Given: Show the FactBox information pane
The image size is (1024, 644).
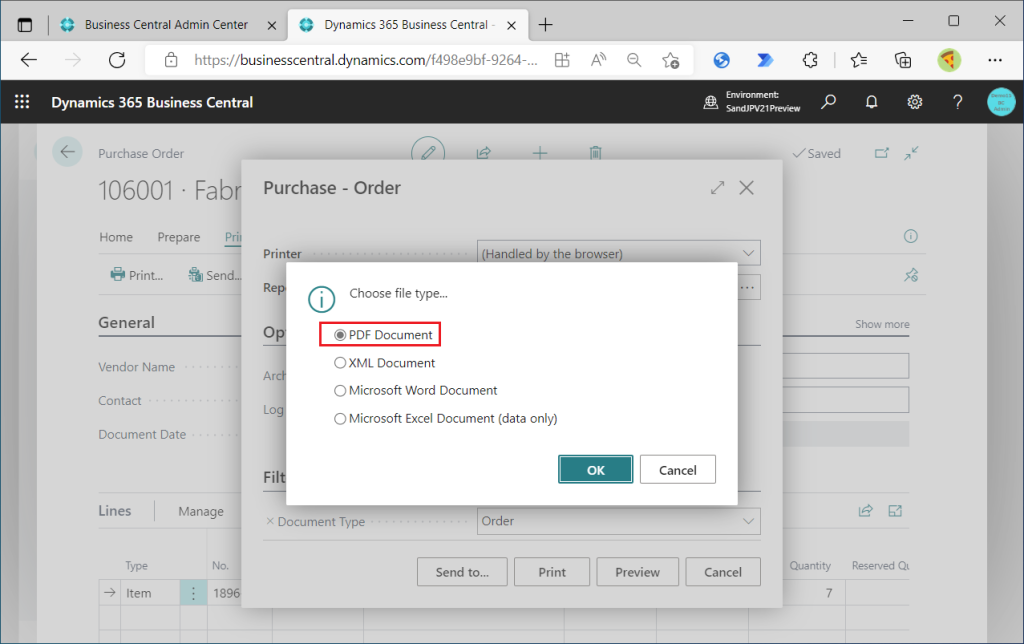Looking at the screenshot, I should 911,236.
